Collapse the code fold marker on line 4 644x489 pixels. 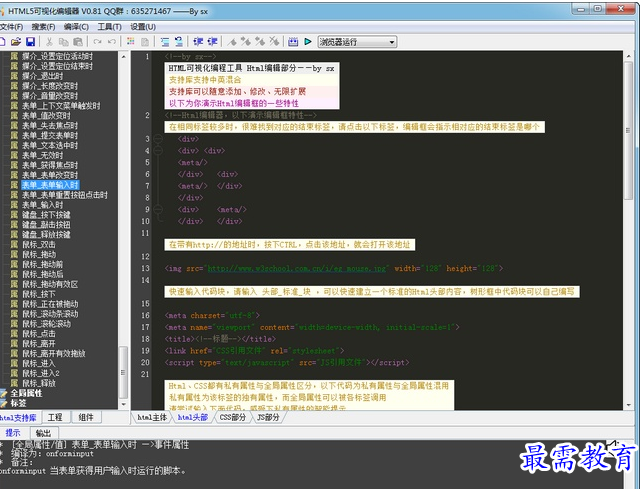pos(158,151)
